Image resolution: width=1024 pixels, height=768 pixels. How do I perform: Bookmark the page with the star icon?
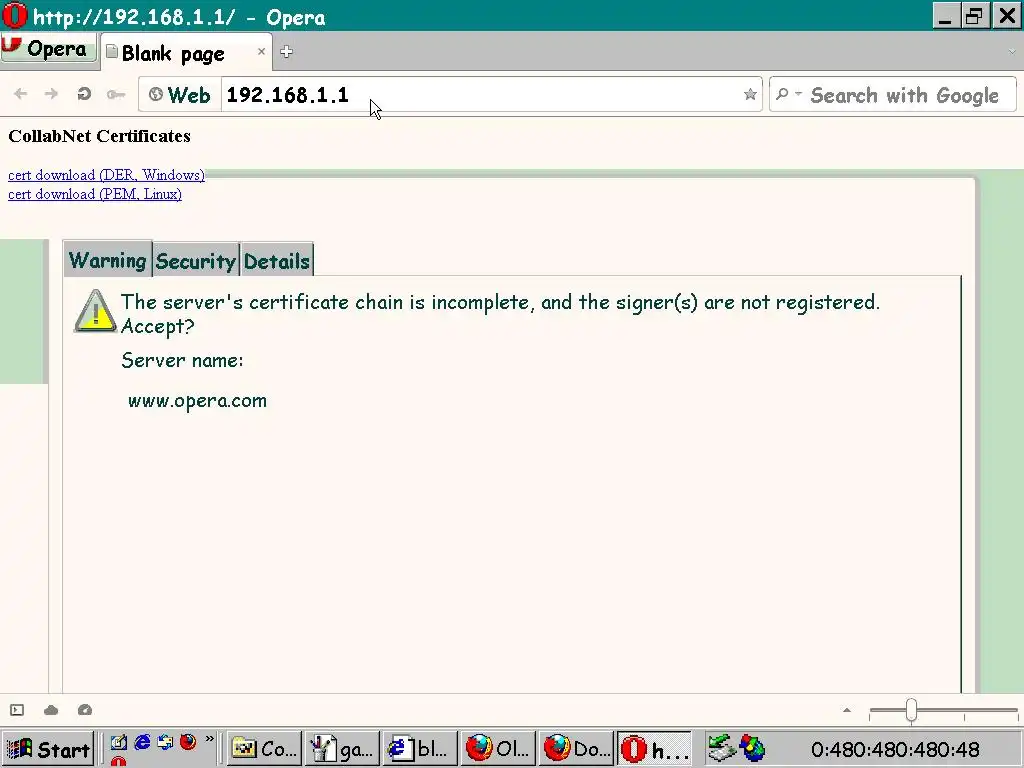point(750,95)
